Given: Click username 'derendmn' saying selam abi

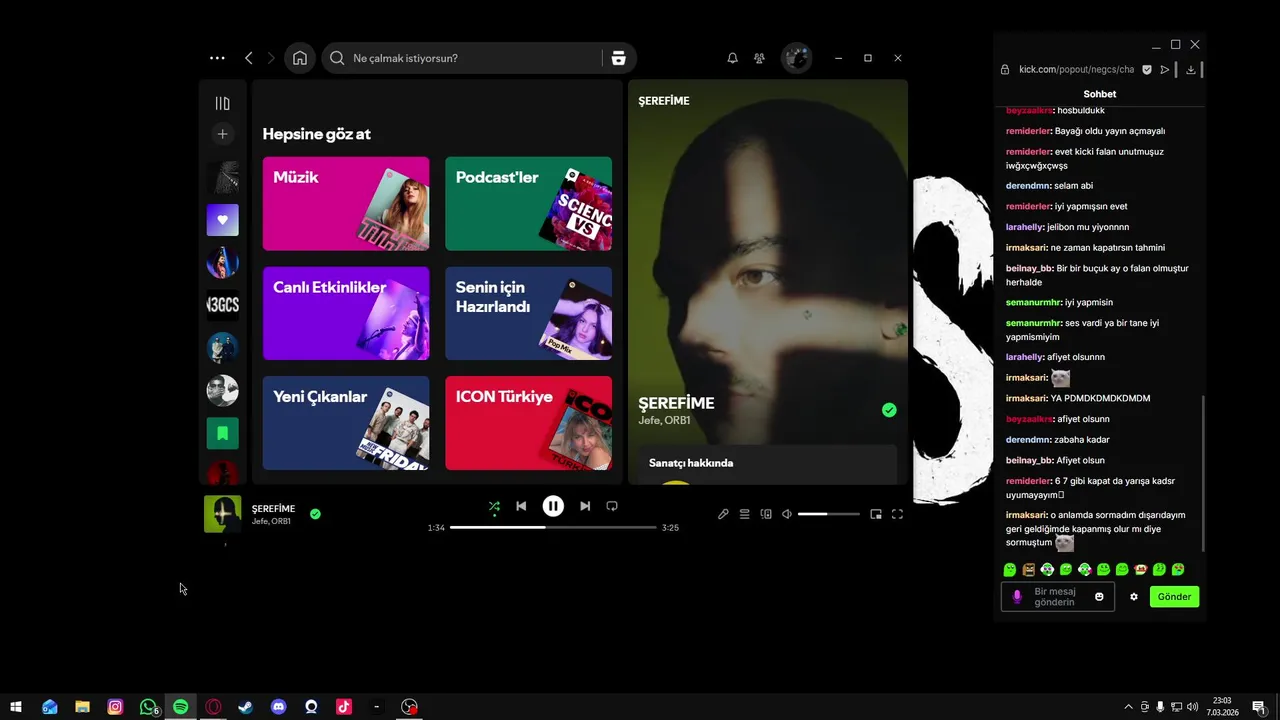Looking at the screenshot, I should tap(1028, 186).
